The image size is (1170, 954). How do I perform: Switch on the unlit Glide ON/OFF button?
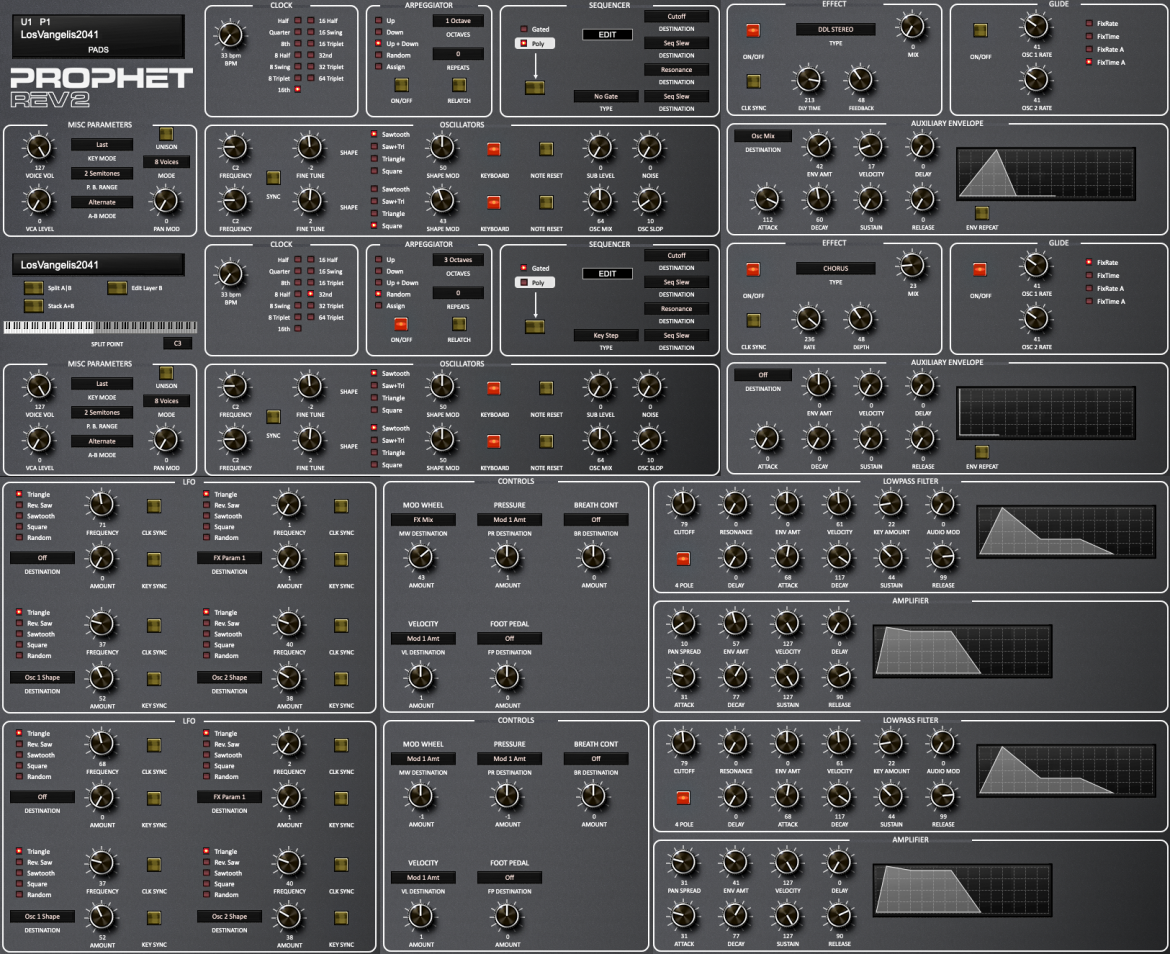[980, 31]
